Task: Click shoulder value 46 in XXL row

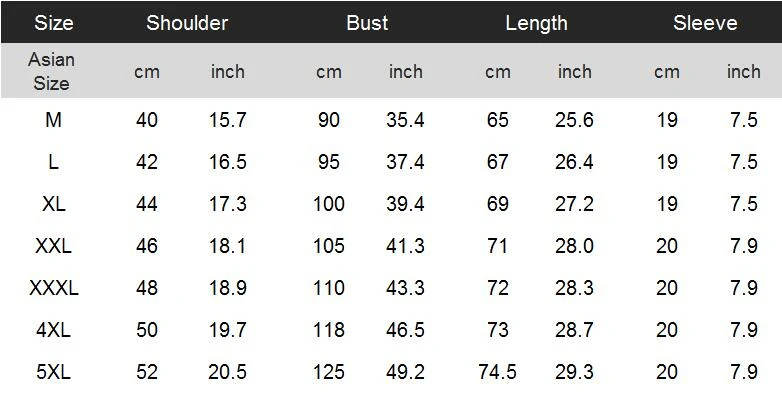Action: pos(147,245)
